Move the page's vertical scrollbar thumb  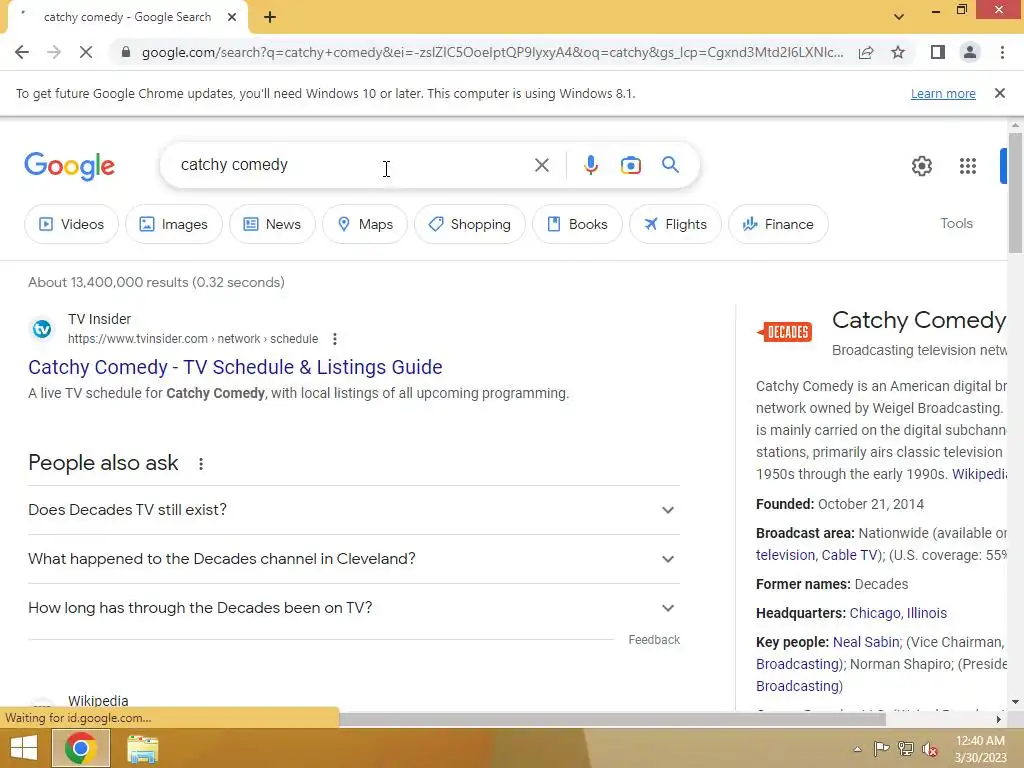(1015, 193)
